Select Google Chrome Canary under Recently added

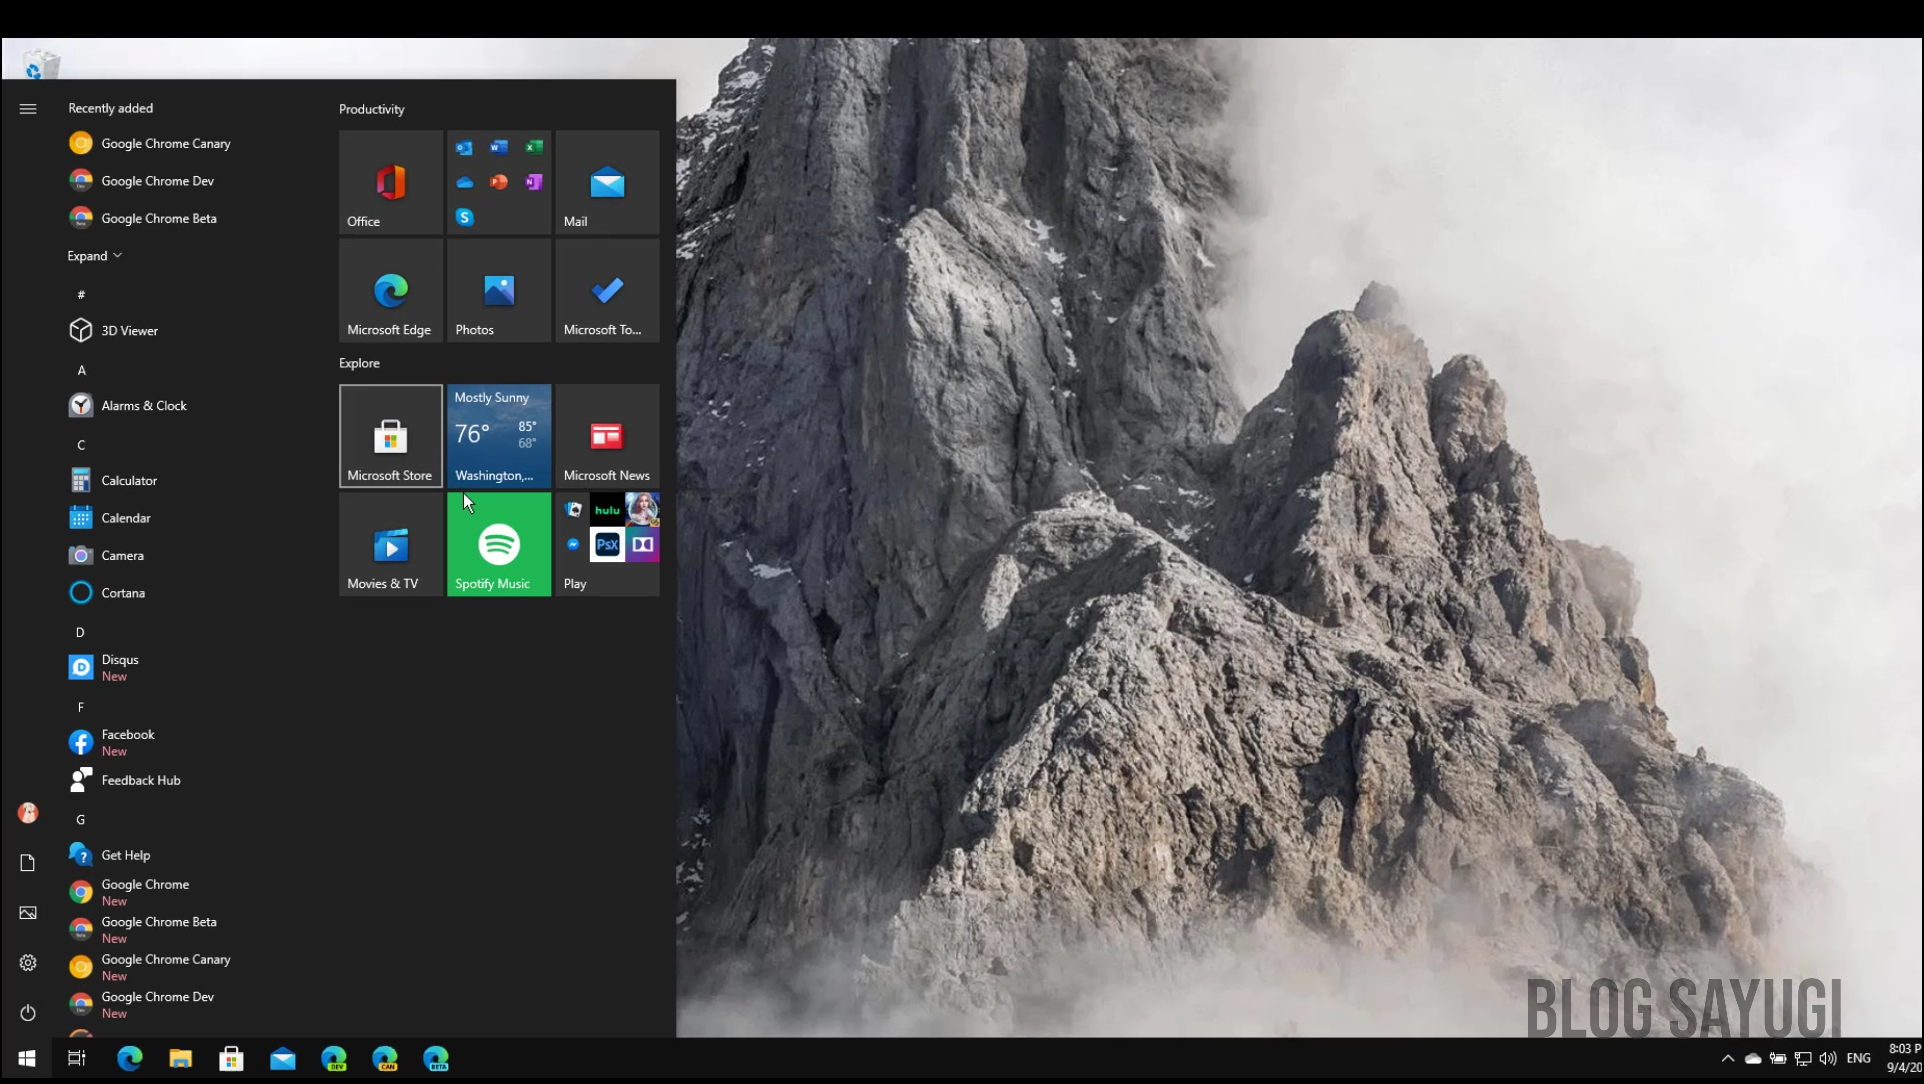[165, 144]
